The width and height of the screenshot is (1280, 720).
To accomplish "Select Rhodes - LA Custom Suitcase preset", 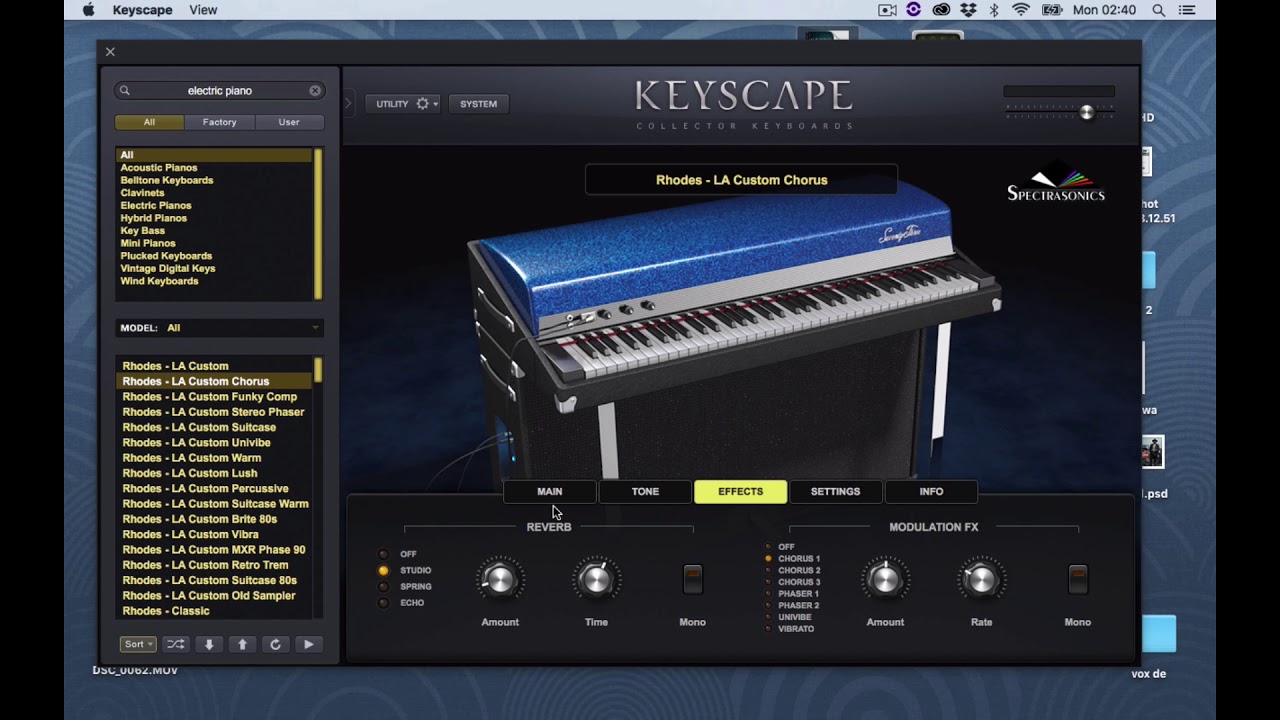I will [199, 427].
